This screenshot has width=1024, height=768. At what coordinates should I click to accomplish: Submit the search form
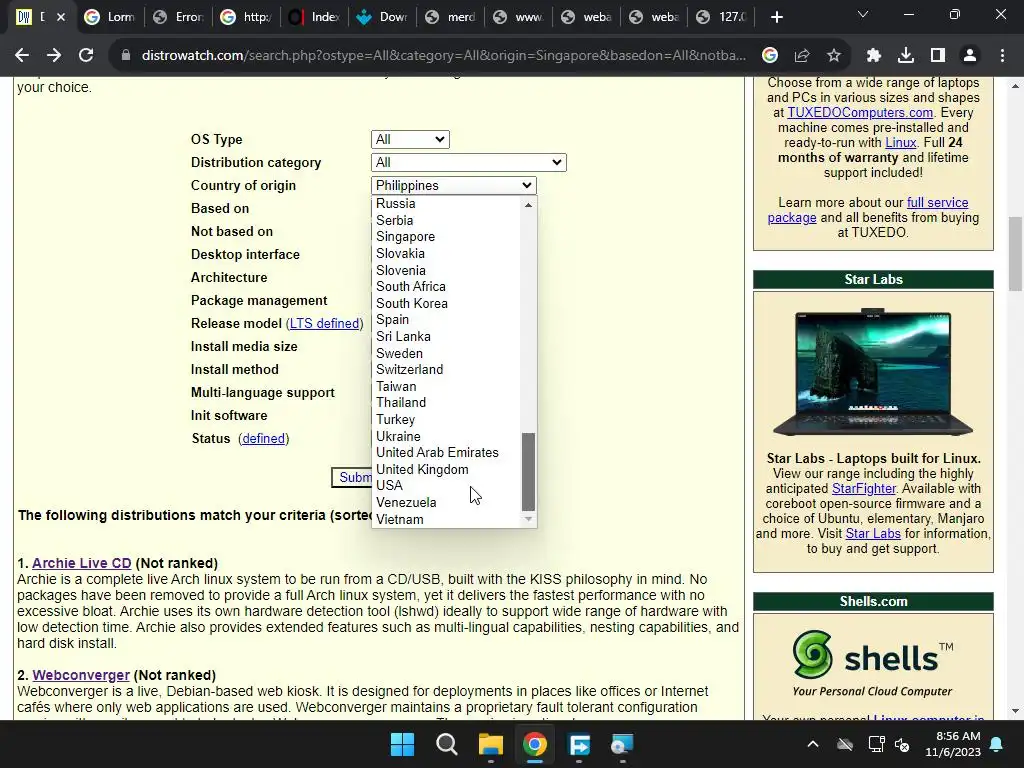[x=353, y=477]
